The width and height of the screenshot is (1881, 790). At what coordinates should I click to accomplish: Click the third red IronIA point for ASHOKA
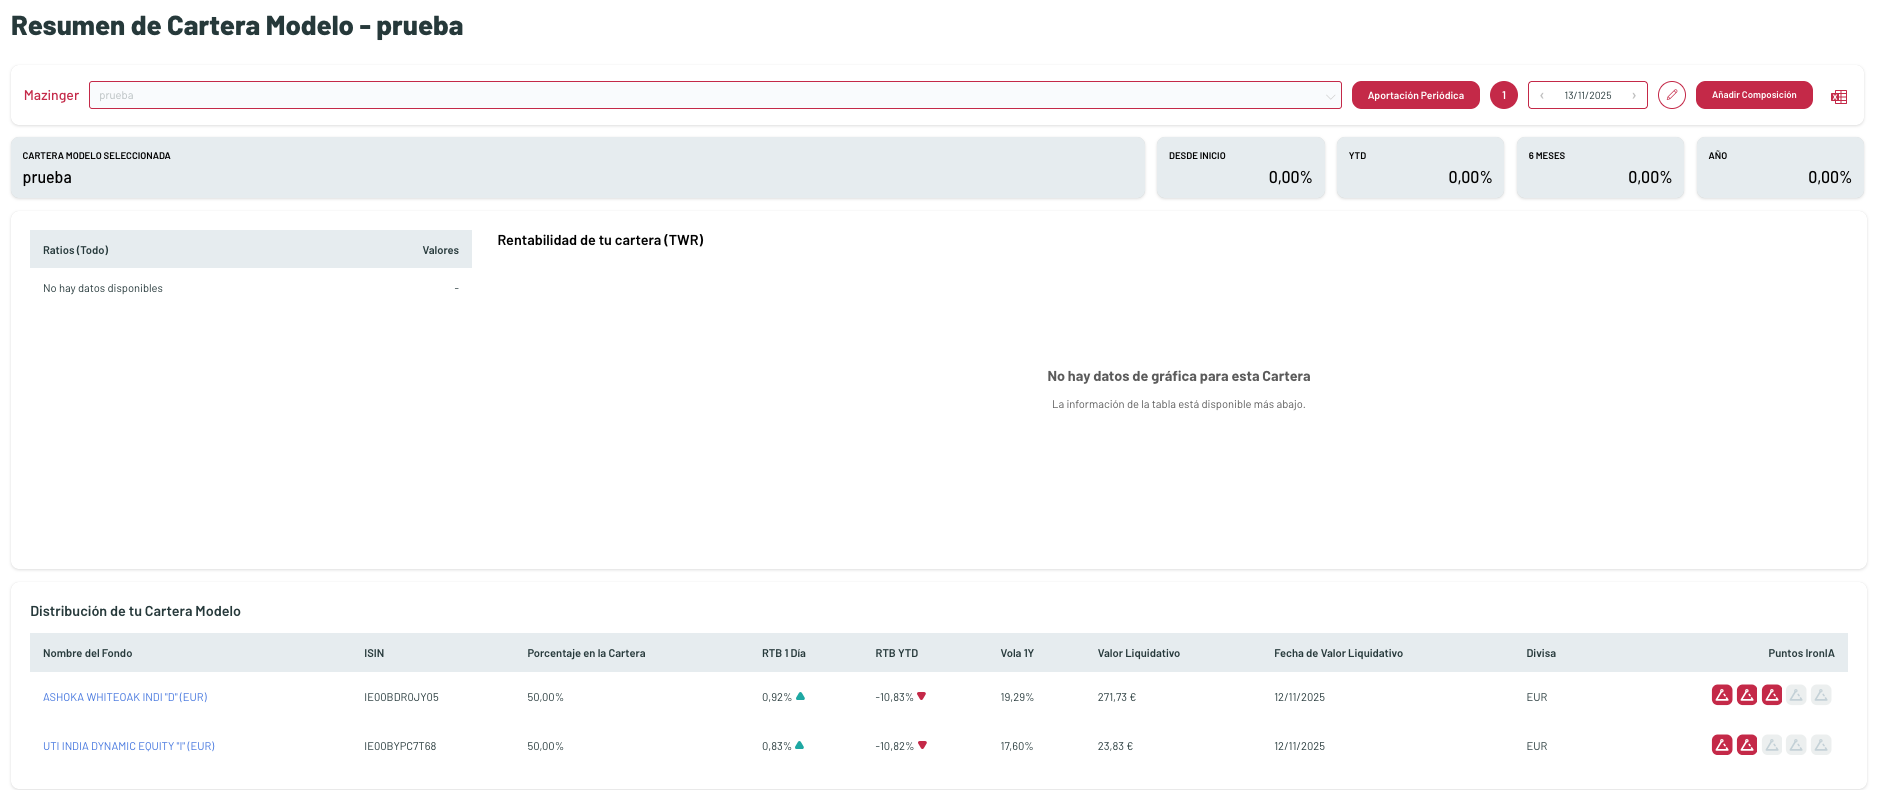1771,695
